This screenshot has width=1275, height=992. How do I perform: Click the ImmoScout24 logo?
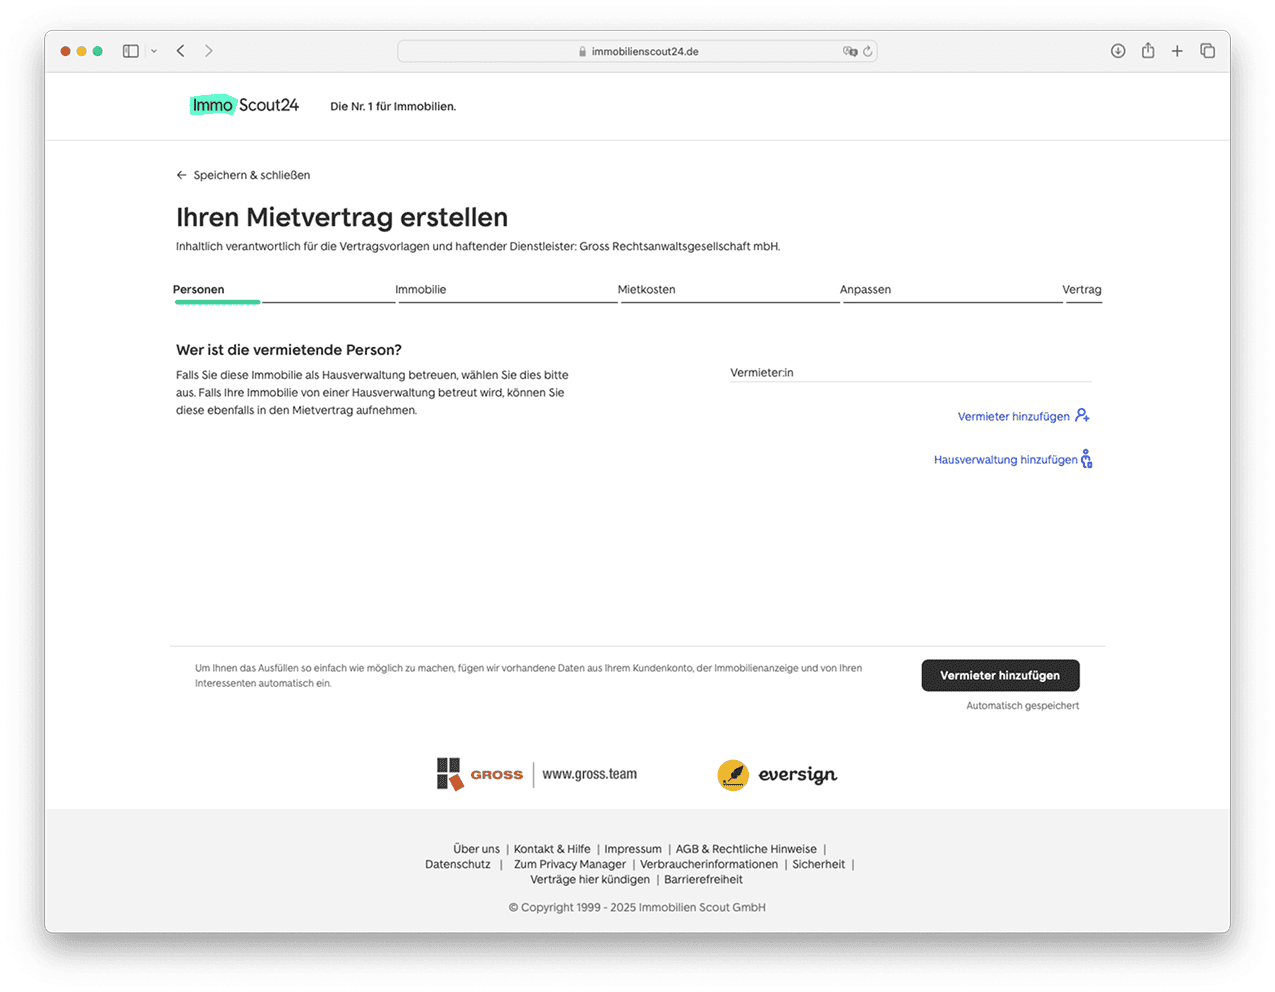pos(245,105)
